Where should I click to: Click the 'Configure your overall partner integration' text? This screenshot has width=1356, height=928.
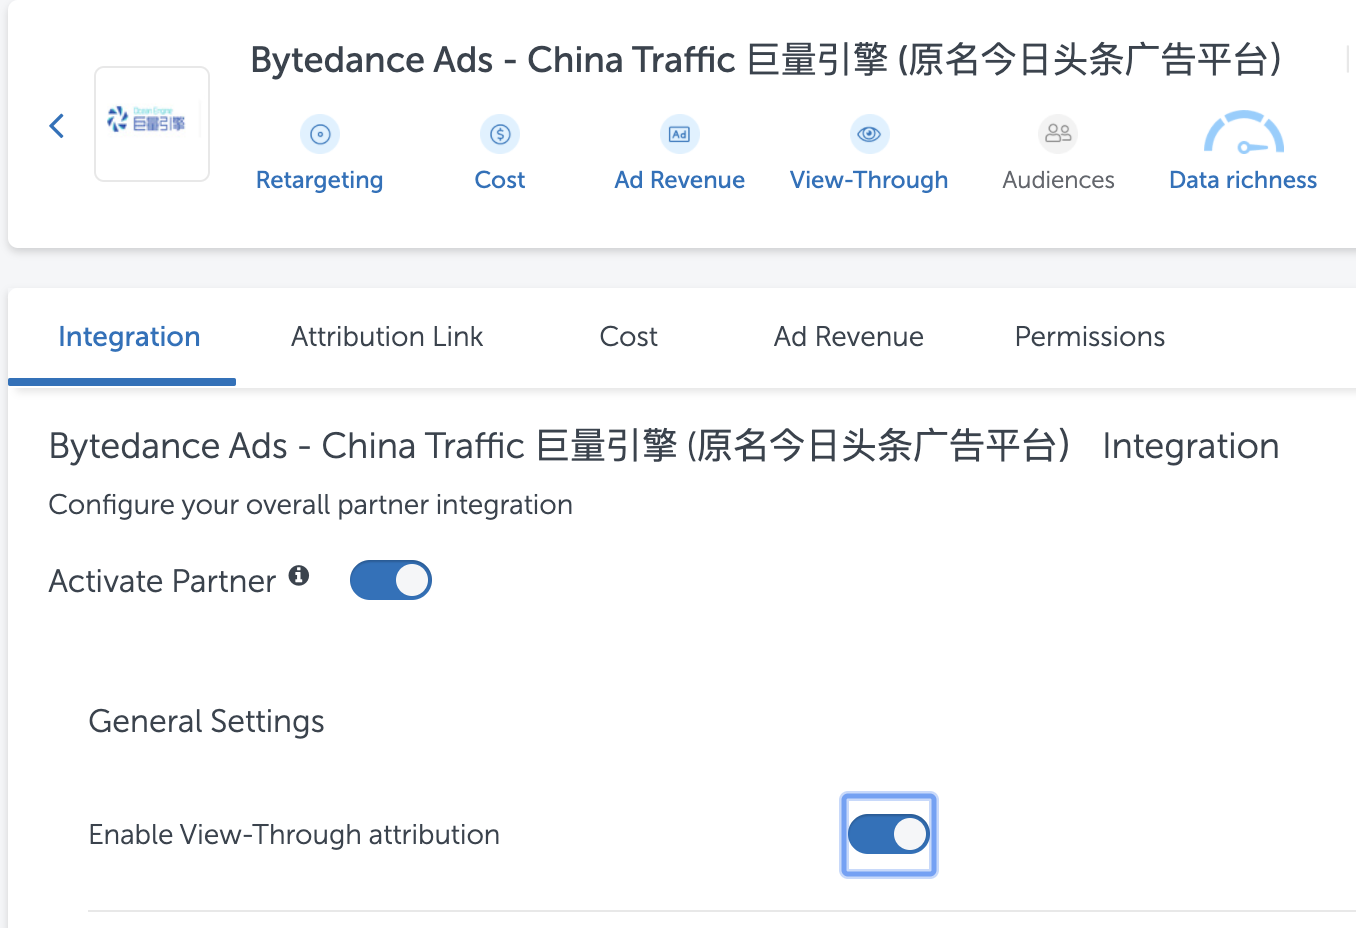pos(311,505)
